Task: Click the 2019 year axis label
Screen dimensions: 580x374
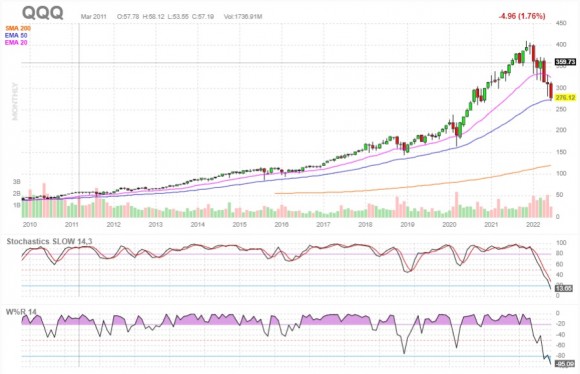Action: (x=407, y=225)
